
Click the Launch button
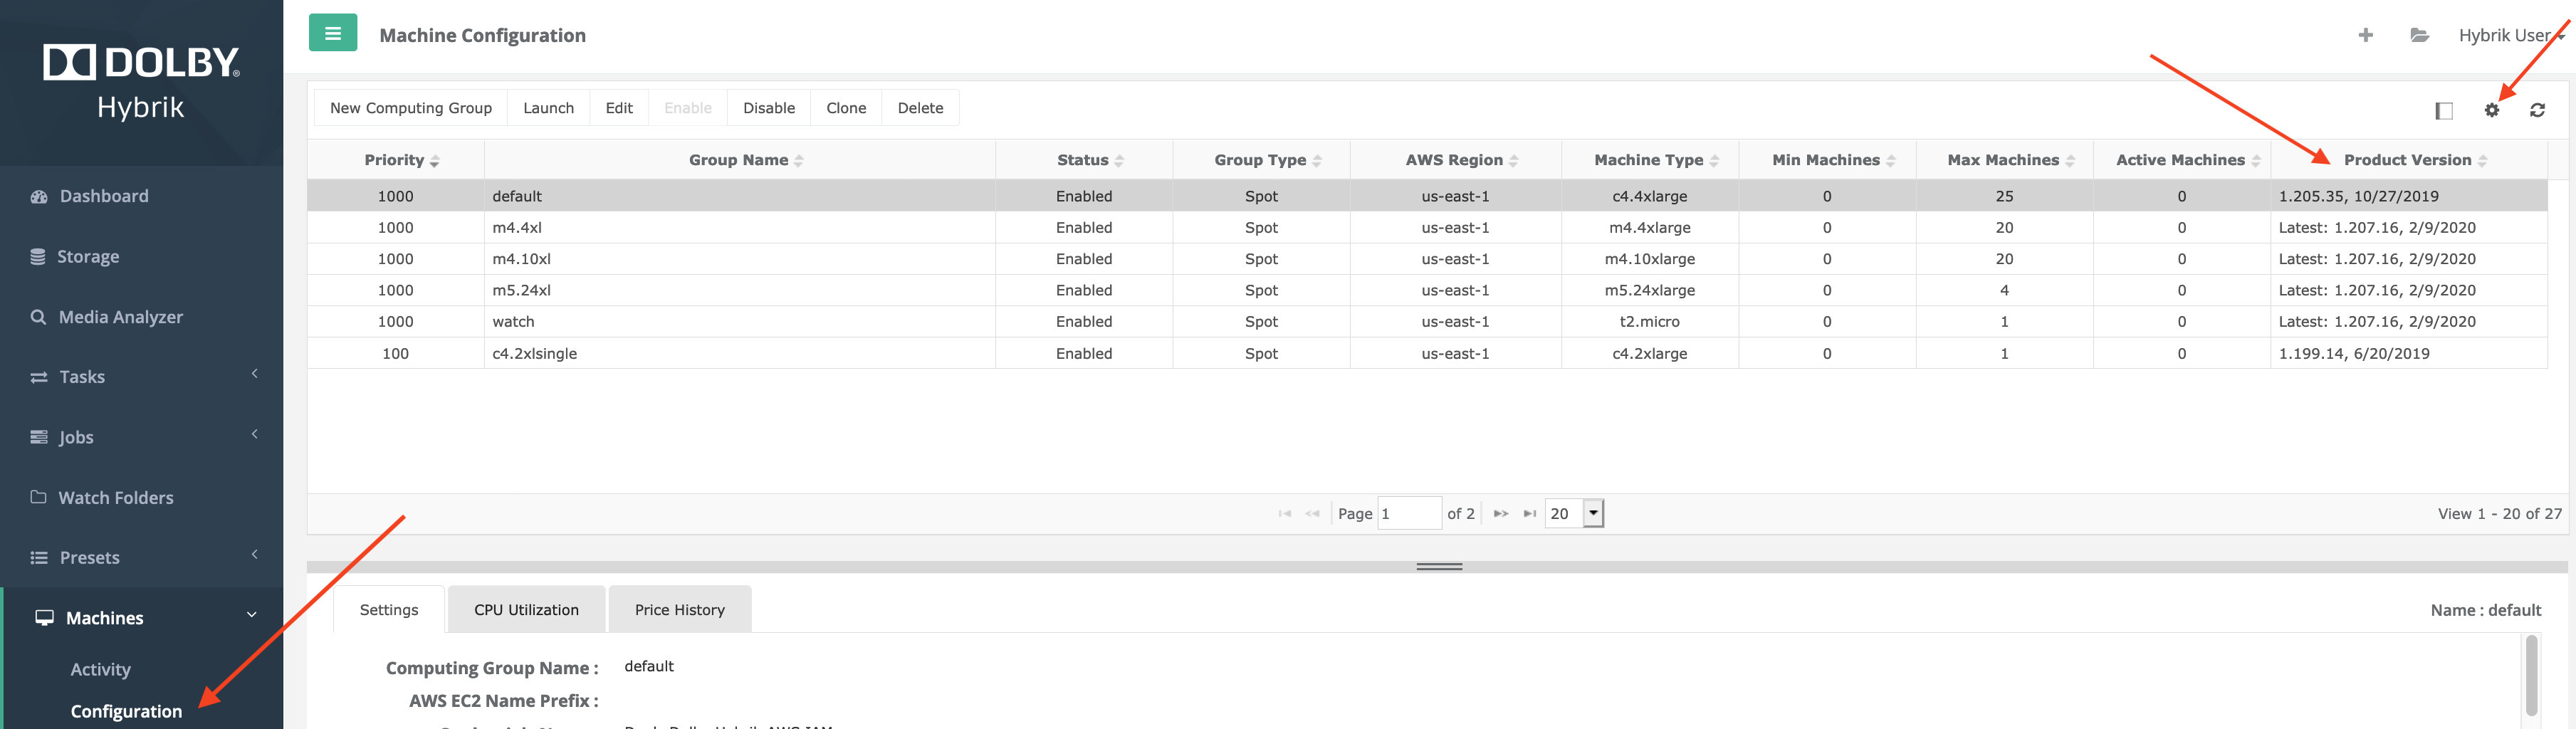548,108
